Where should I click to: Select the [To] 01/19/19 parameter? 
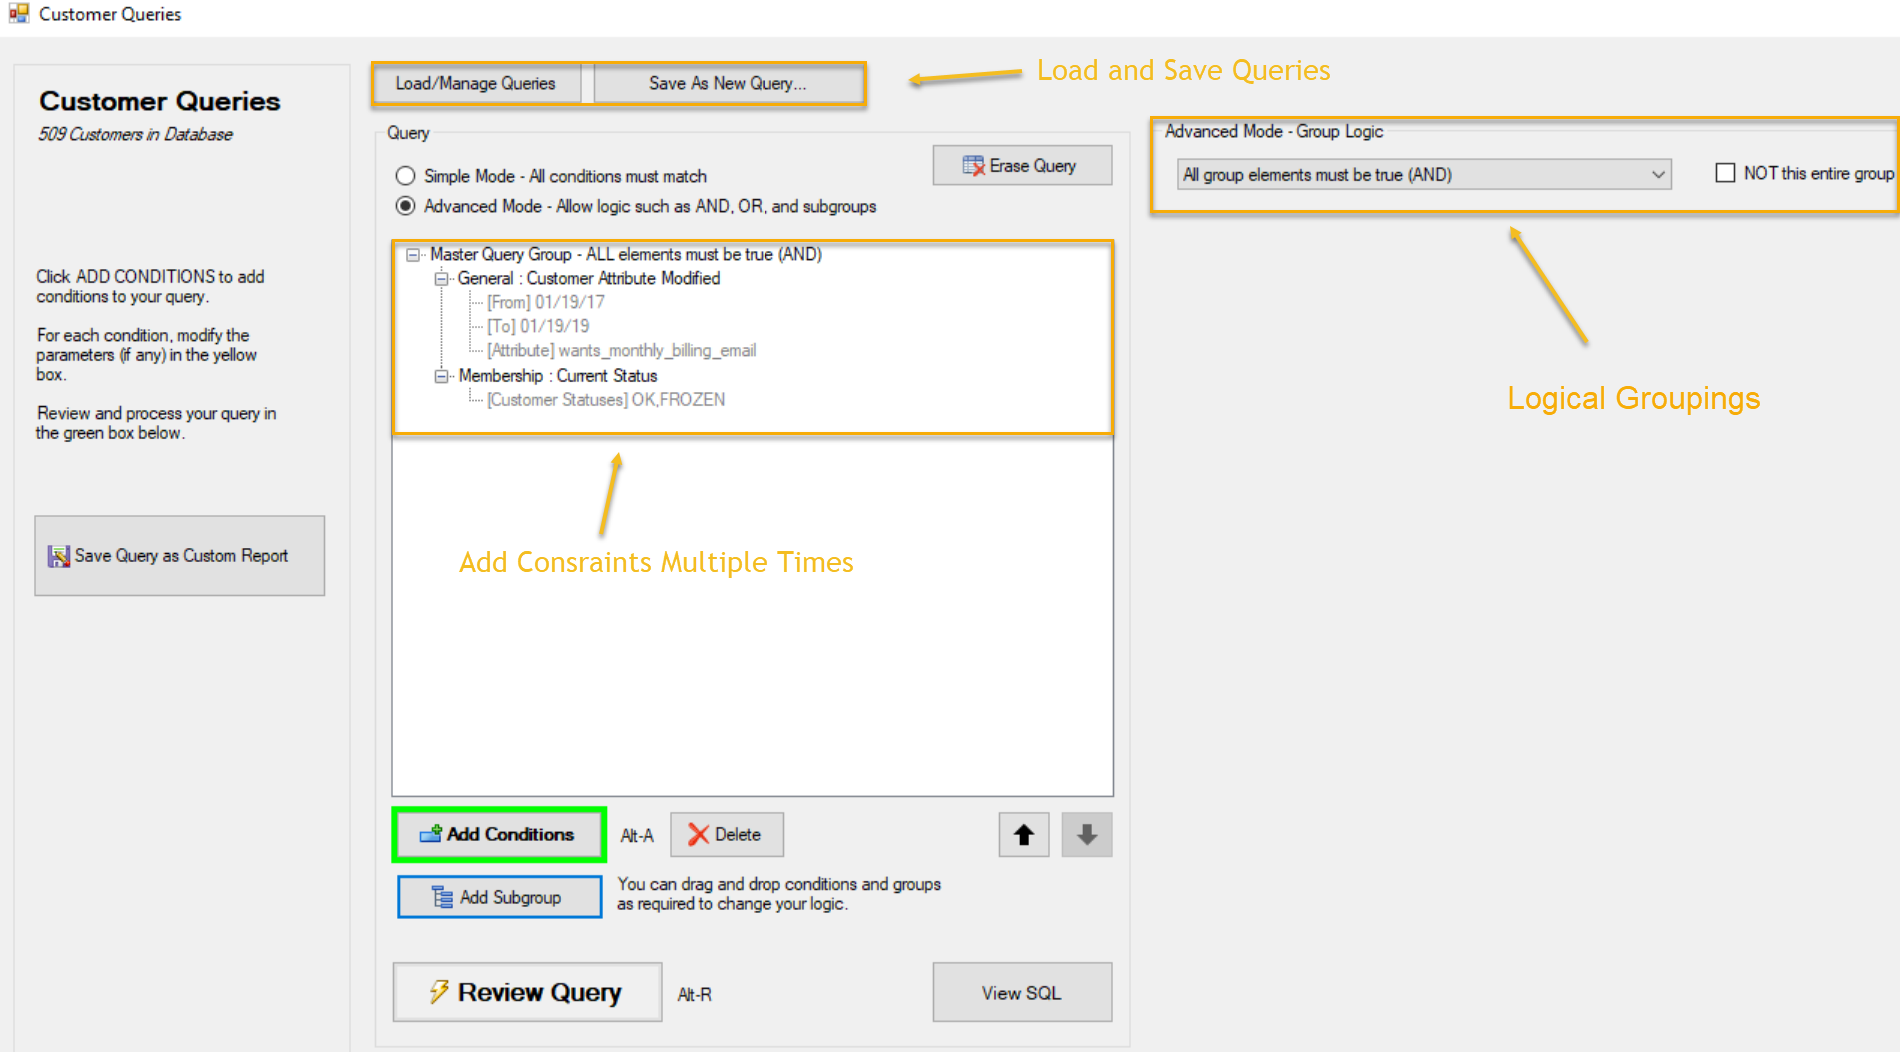[538, 326]
